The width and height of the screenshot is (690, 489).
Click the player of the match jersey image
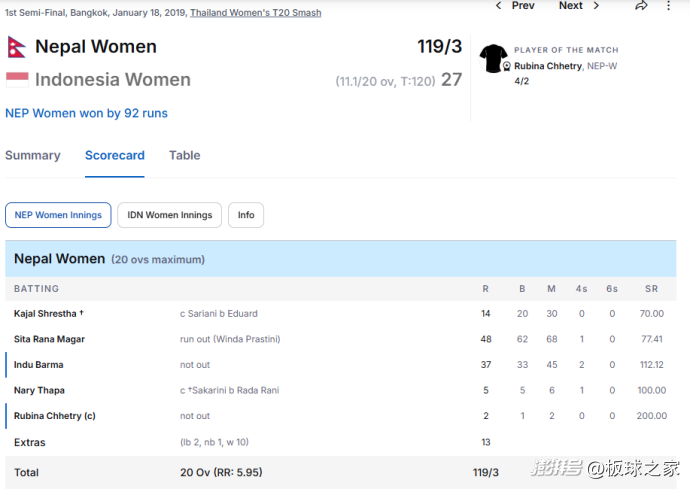[493, 58]
